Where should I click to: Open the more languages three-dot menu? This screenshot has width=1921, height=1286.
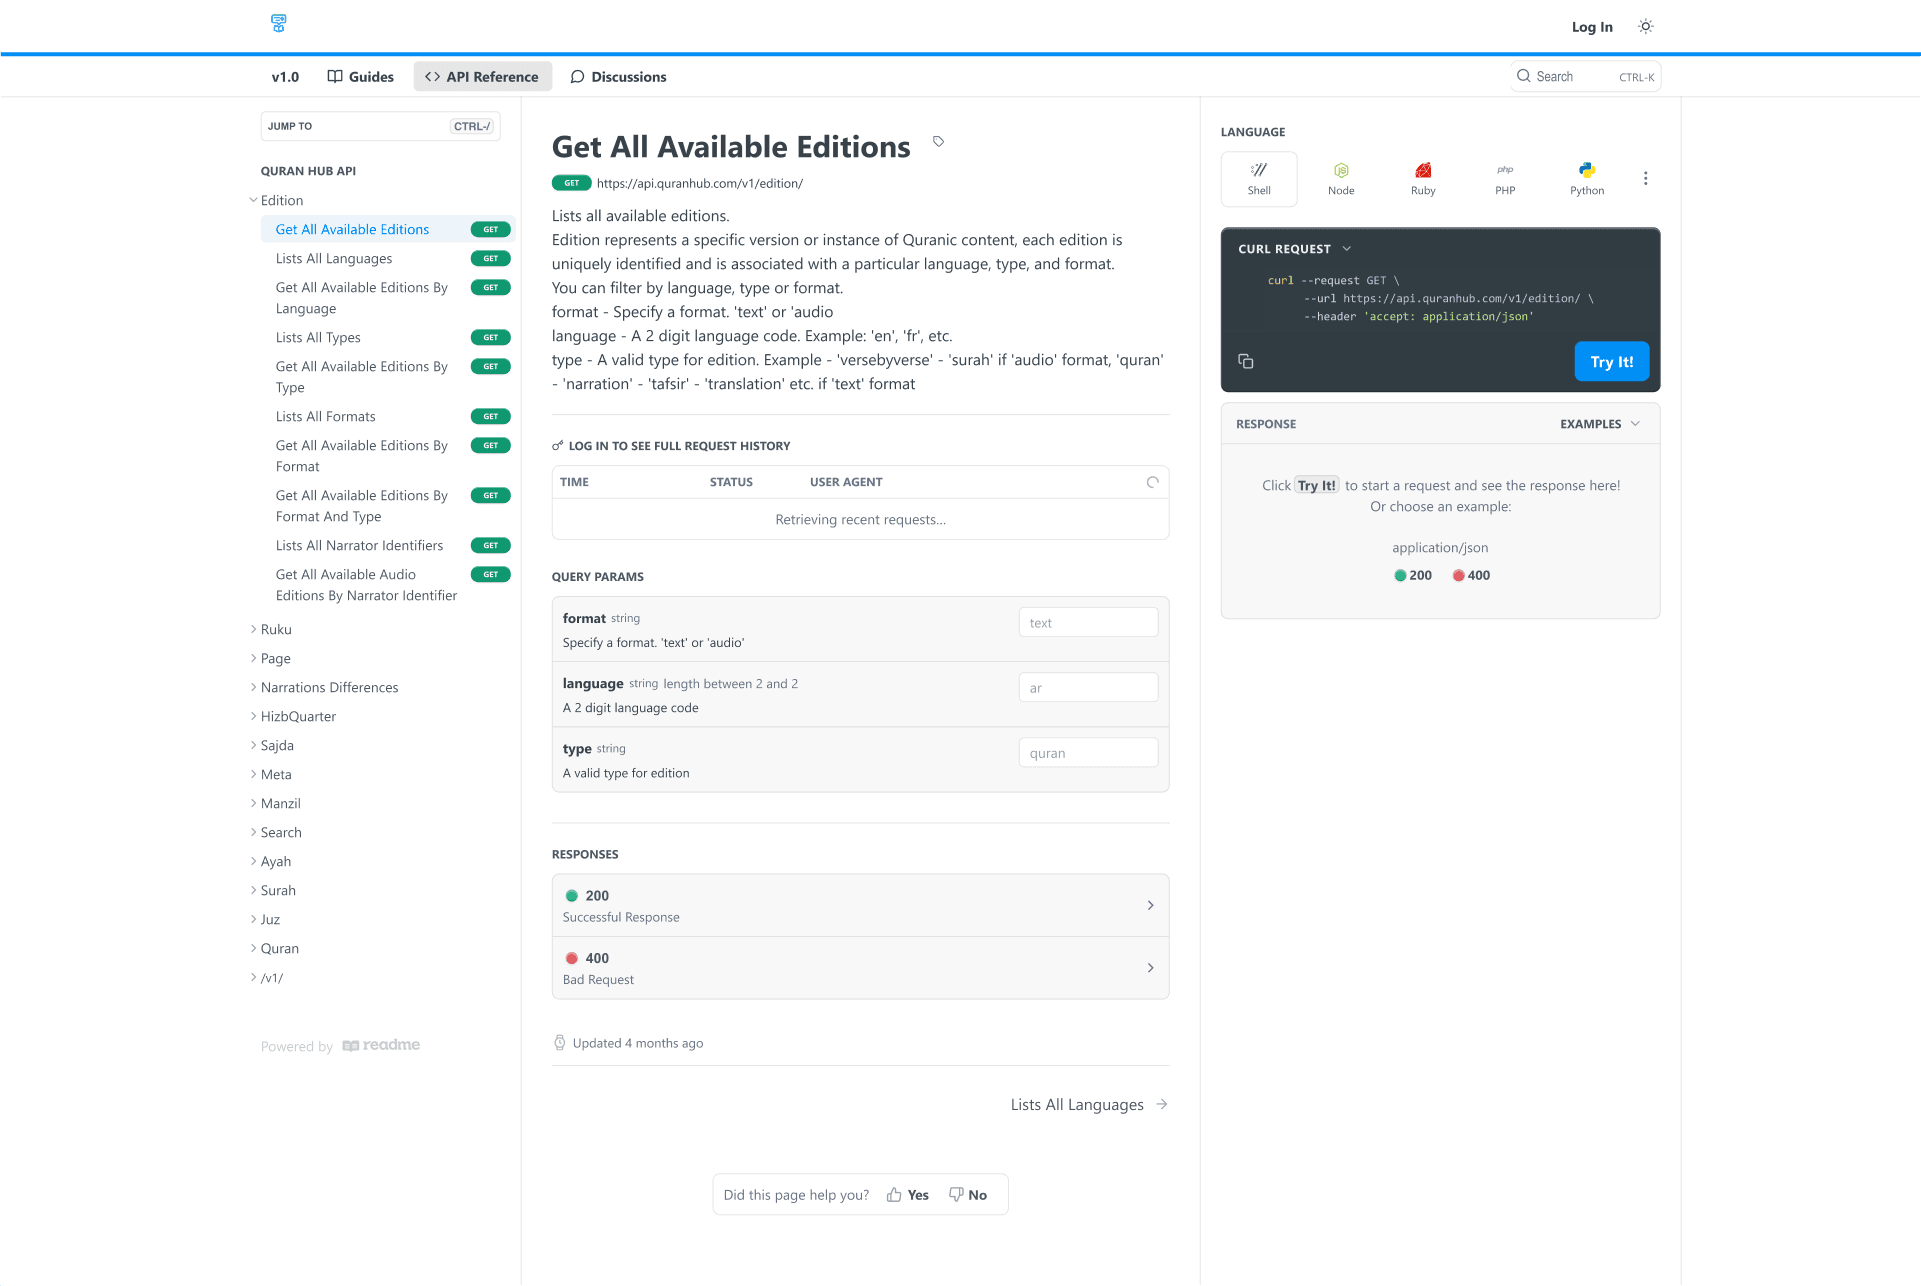[x=1645, y=179]
